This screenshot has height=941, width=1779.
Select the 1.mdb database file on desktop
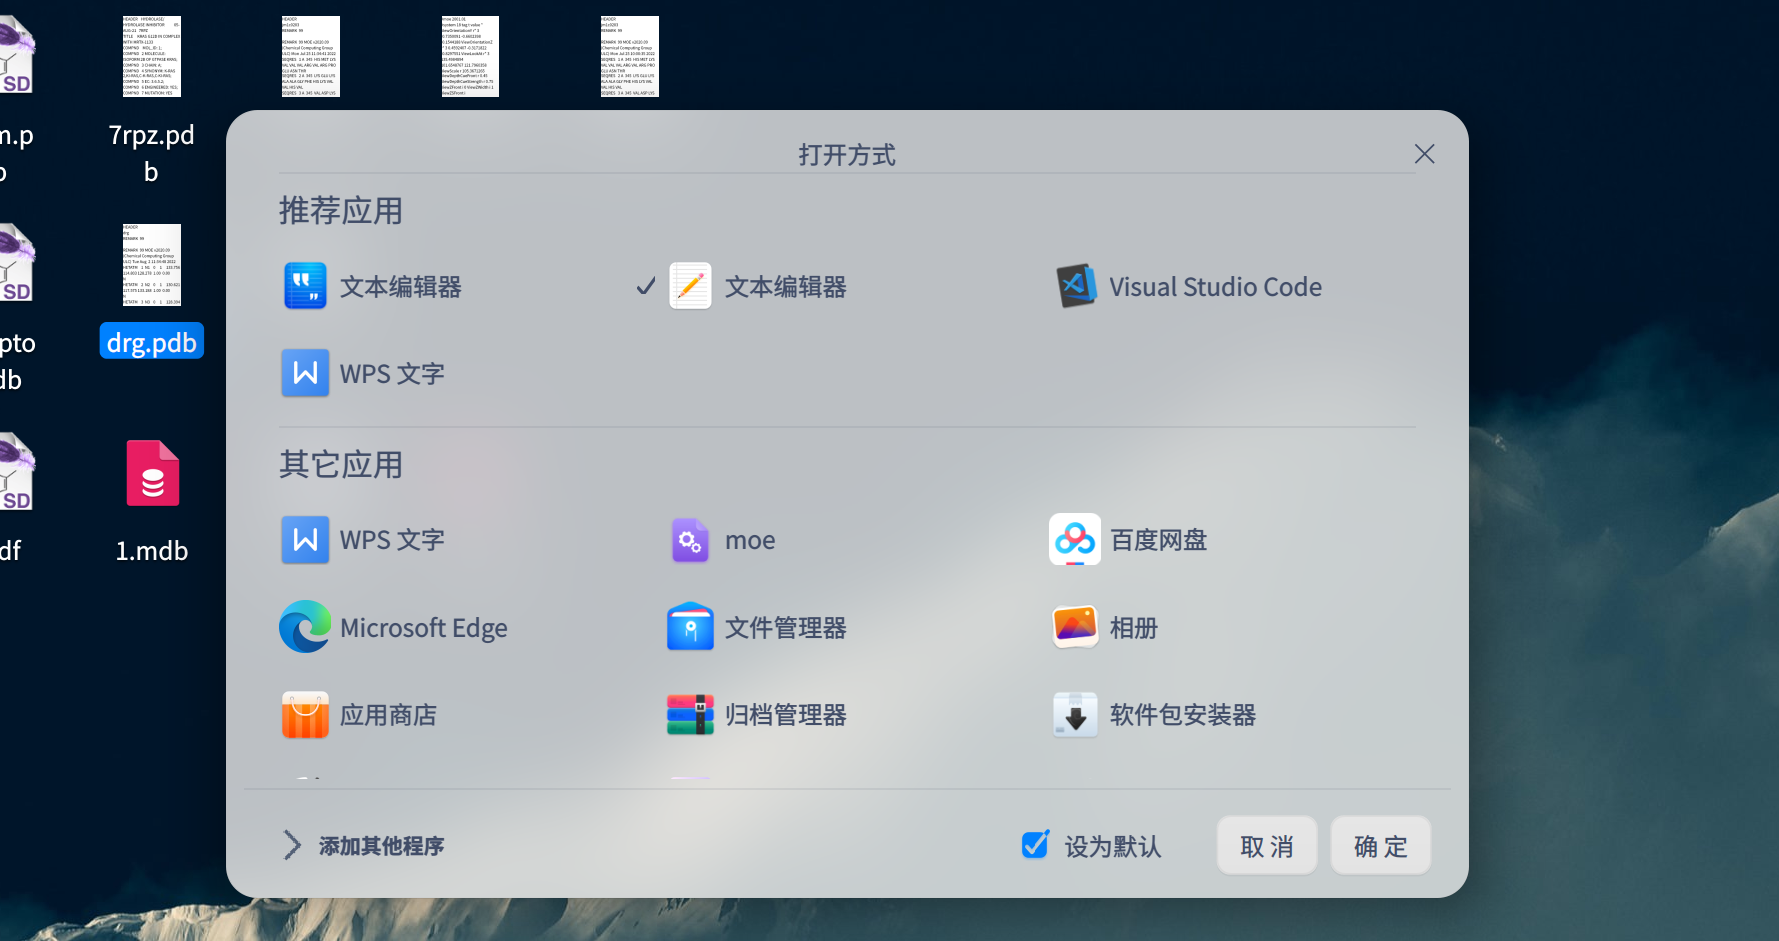(x=152, y=502)
